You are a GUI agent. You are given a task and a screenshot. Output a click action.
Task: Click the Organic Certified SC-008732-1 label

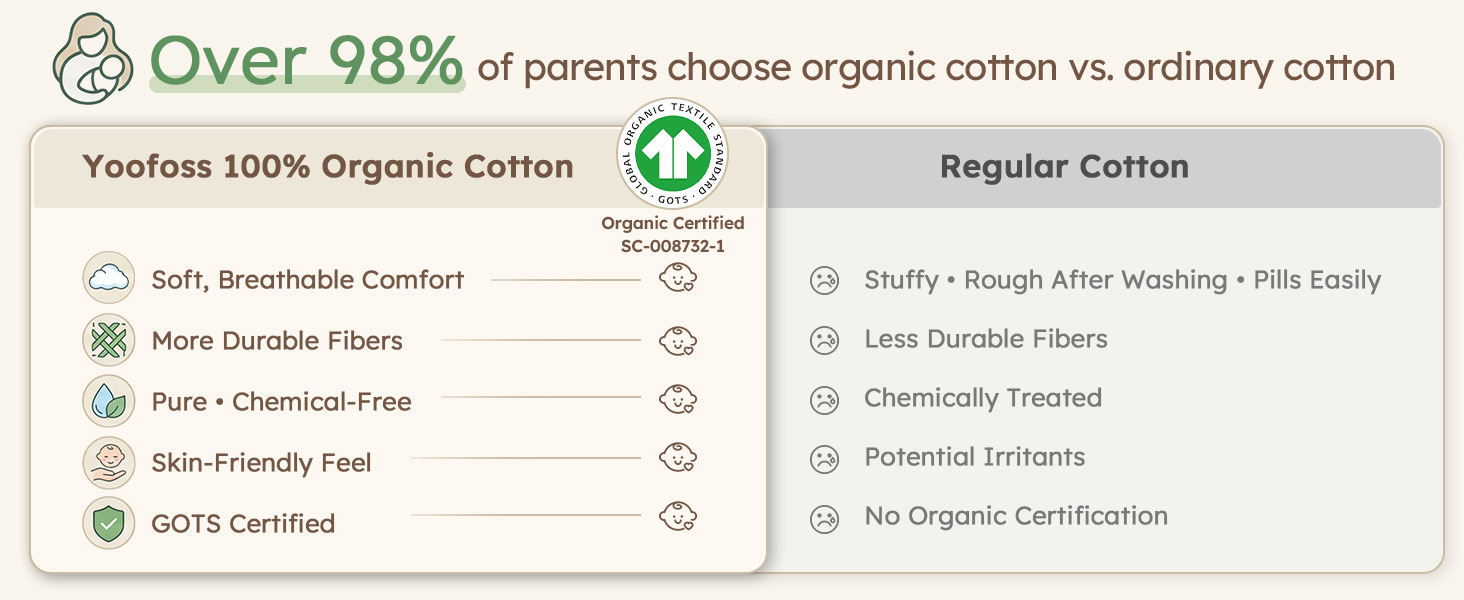(x=673, y=234)
